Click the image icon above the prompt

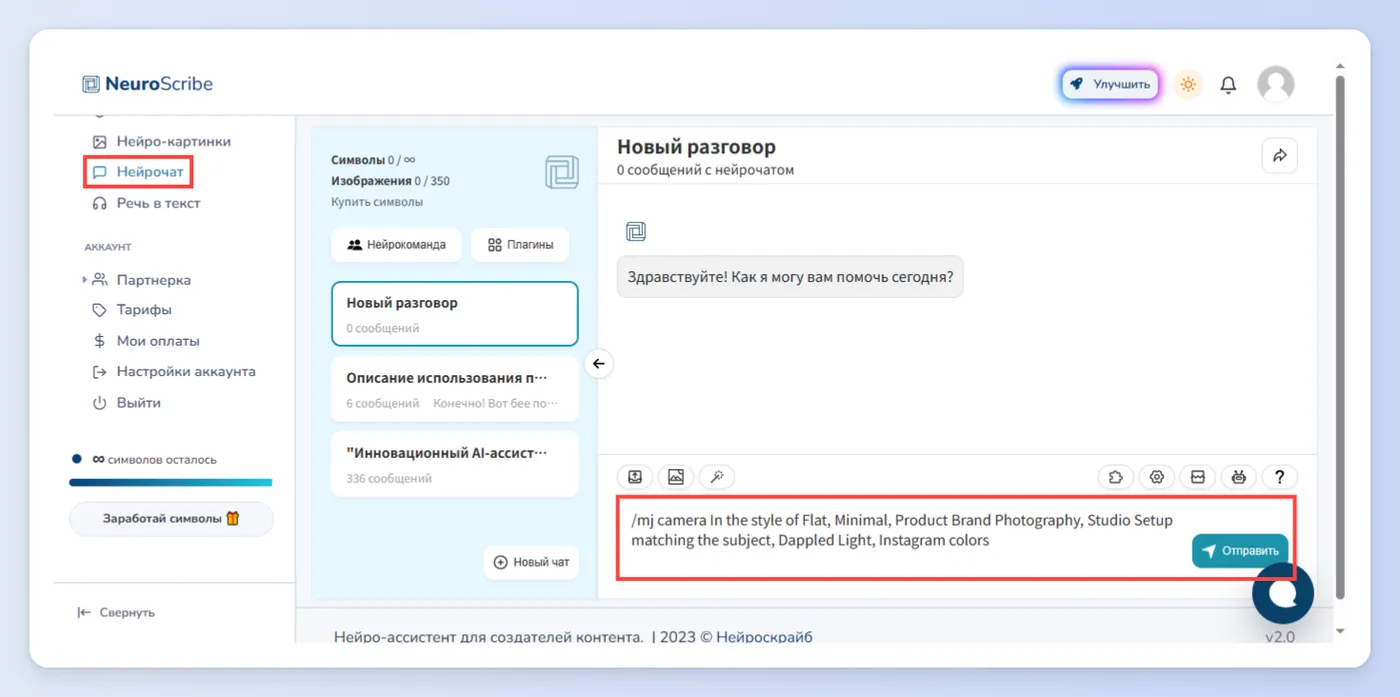pyautogui.click(x=676, y=477)
